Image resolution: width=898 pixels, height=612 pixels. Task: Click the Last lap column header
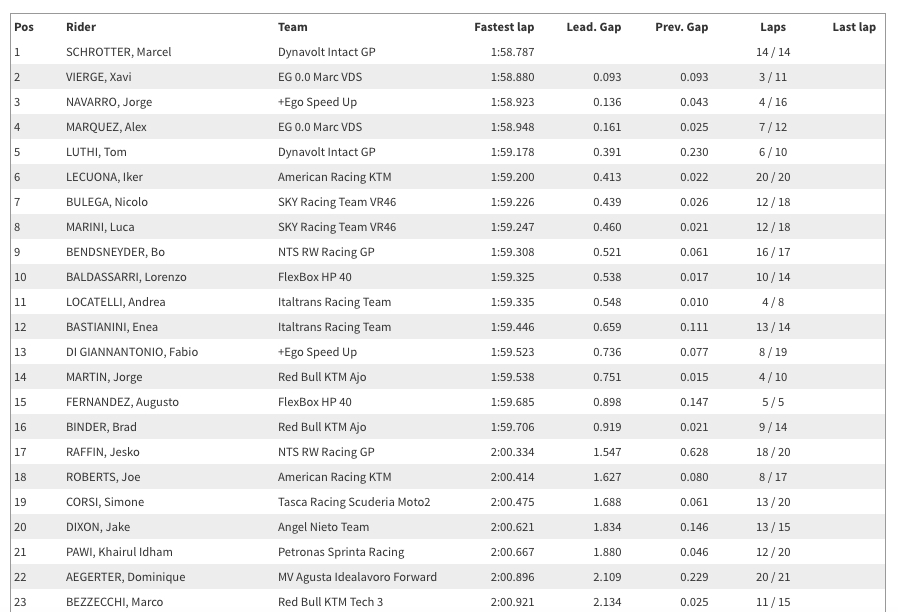point(853,27)
